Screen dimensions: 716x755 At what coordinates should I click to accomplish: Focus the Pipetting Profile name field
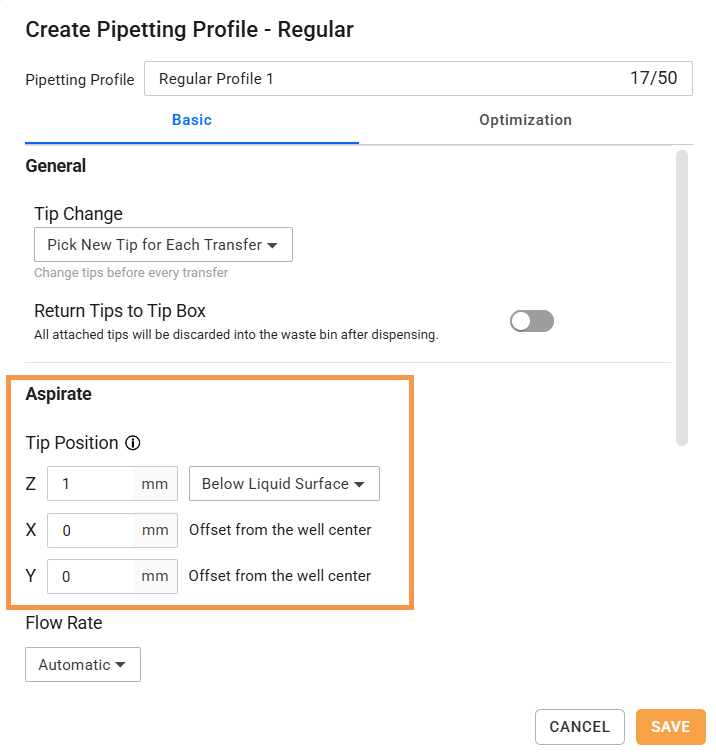pos(418,78)
